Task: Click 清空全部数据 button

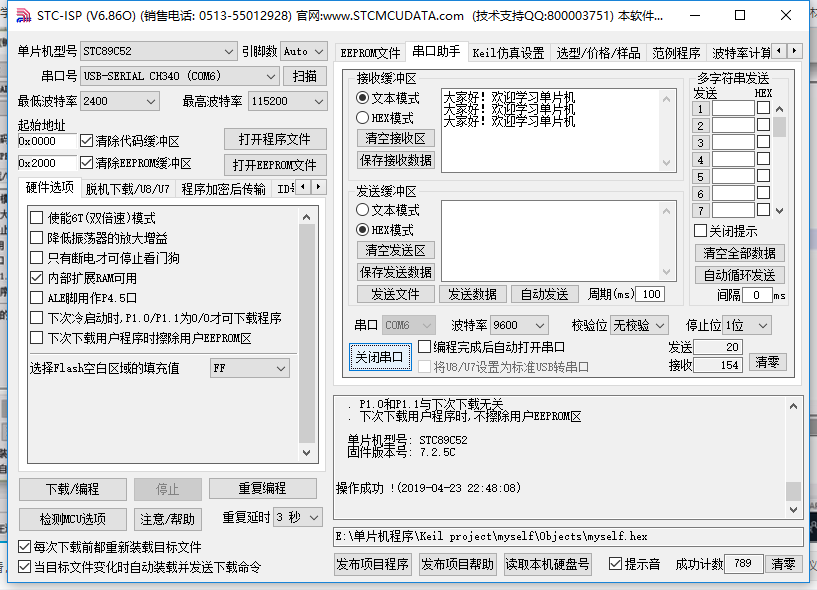Action: pos(739,253)
